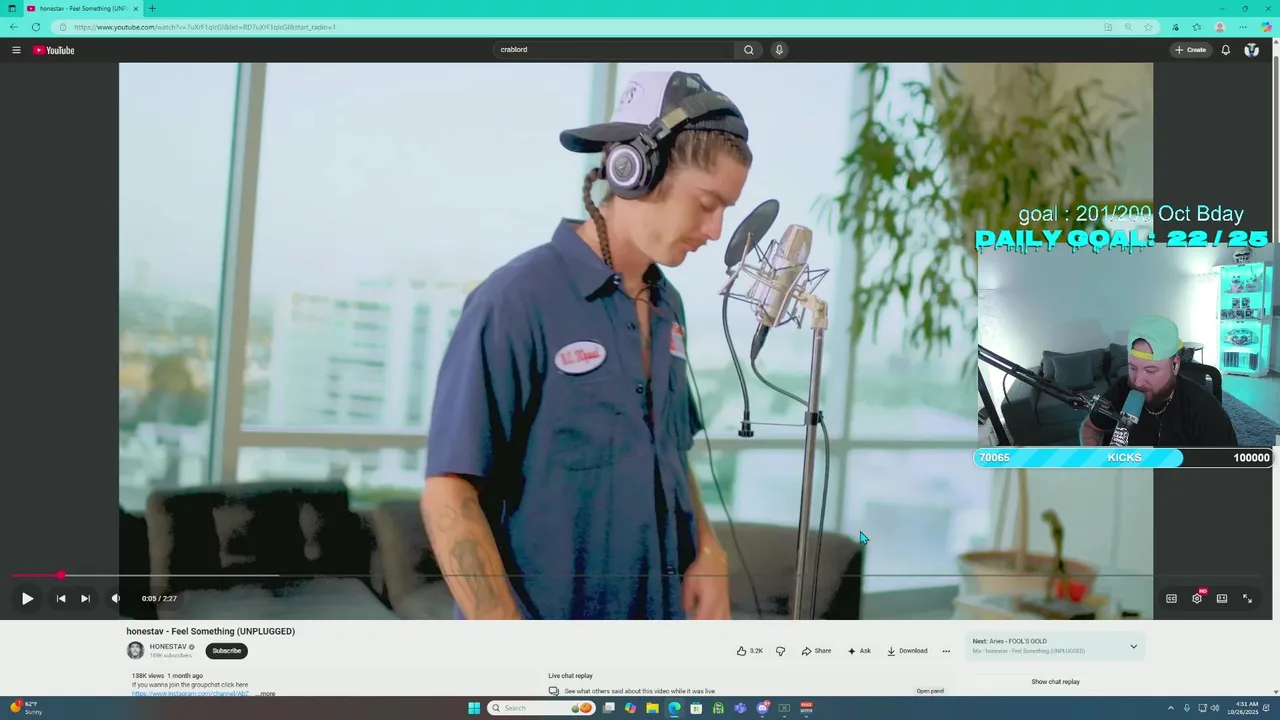Open Microsoft Store in the taskbar
The image size is (1280, 720).
[696, 708]
